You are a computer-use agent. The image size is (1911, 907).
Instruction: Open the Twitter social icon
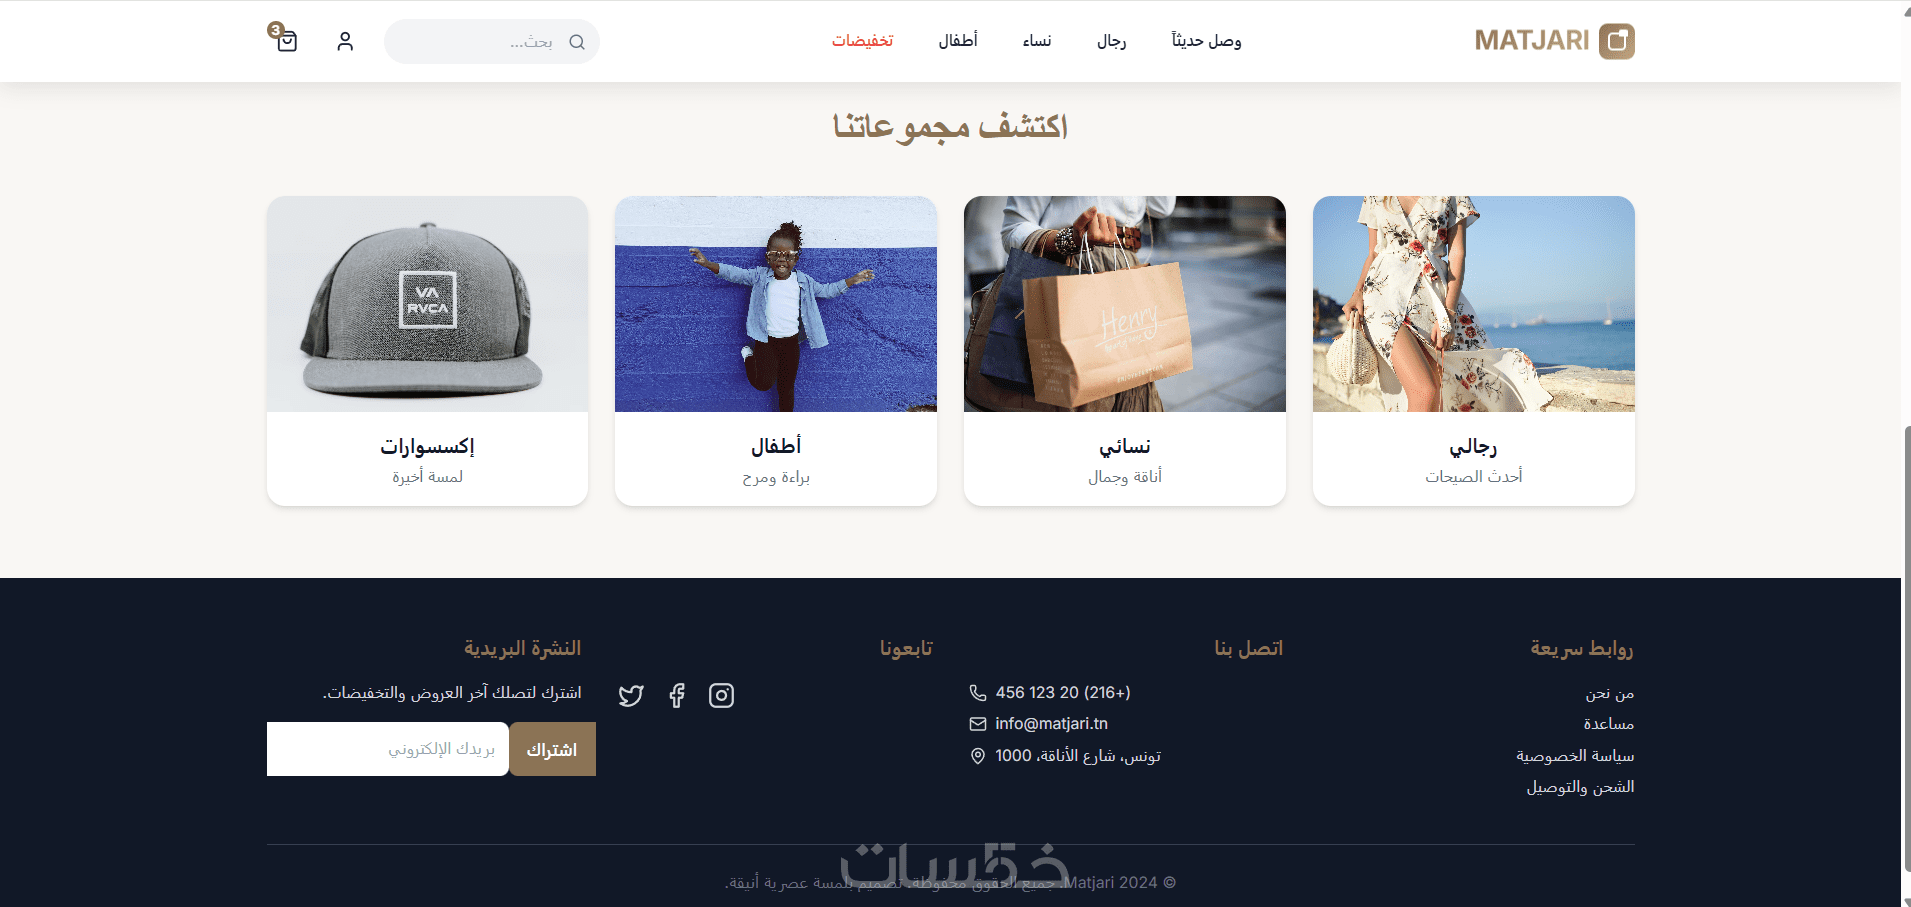click(x=631, y=695)
